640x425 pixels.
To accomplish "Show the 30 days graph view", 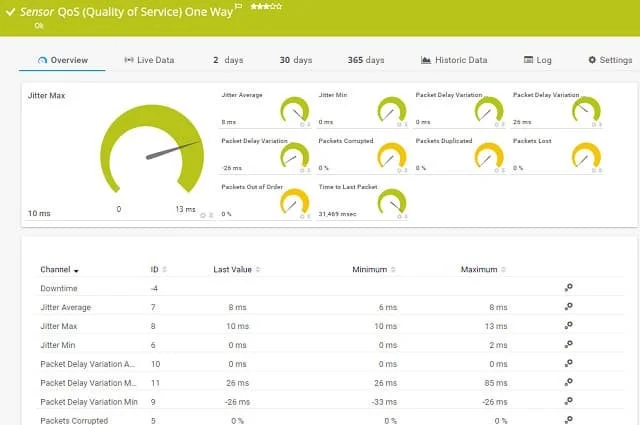I will click(296, 60).
